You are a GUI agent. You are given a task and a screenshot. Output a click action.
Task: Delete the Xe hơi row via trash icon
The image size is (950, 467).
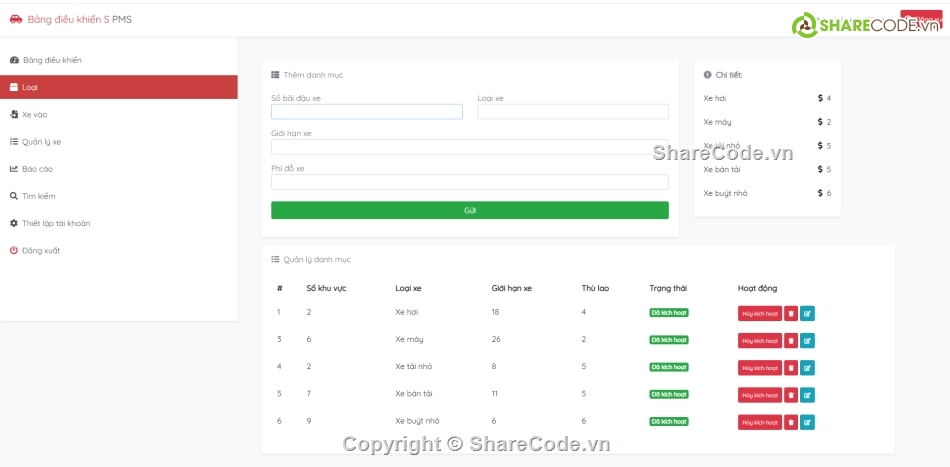click(x=791, y=314)
